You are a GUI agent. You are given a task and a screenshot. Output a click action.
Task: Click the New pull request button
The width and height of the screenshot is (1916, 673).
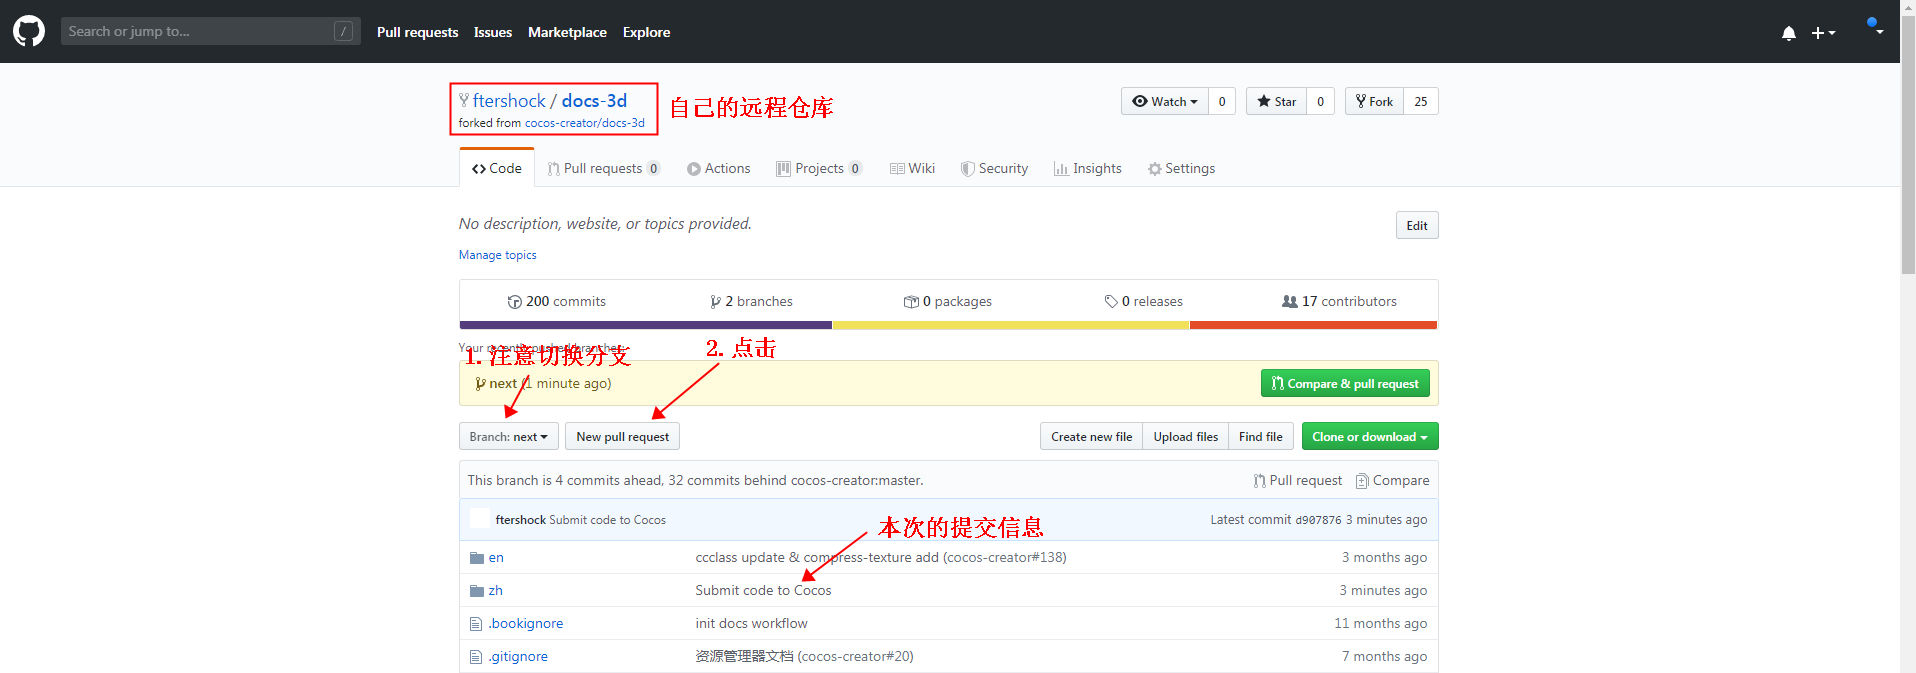click(x=622, y=437)
